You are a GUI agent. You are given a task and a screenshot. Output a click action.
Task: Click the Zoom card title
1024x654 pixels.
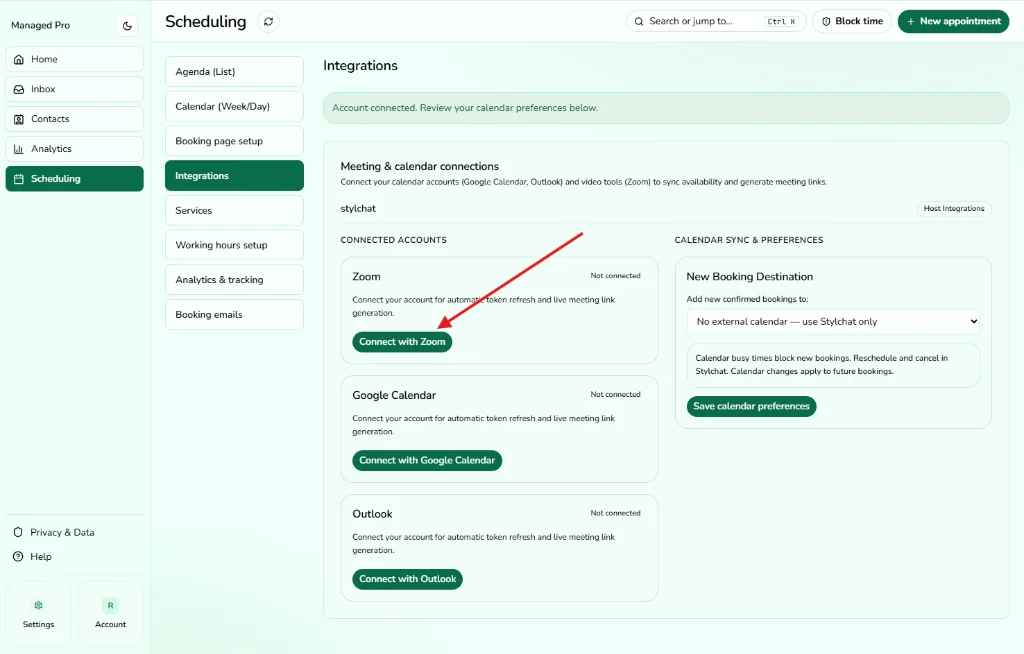coord(366,277)
